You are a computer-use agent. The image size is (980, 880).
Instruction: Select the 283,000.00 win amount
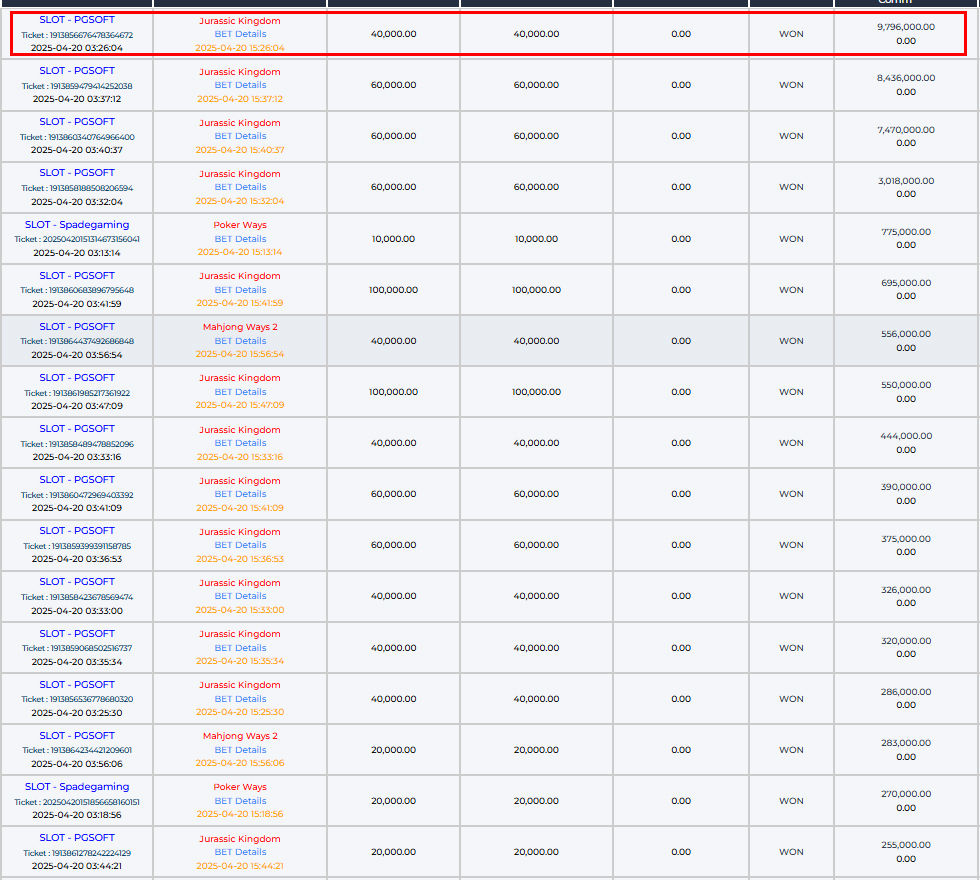click(x=906, y=743)
